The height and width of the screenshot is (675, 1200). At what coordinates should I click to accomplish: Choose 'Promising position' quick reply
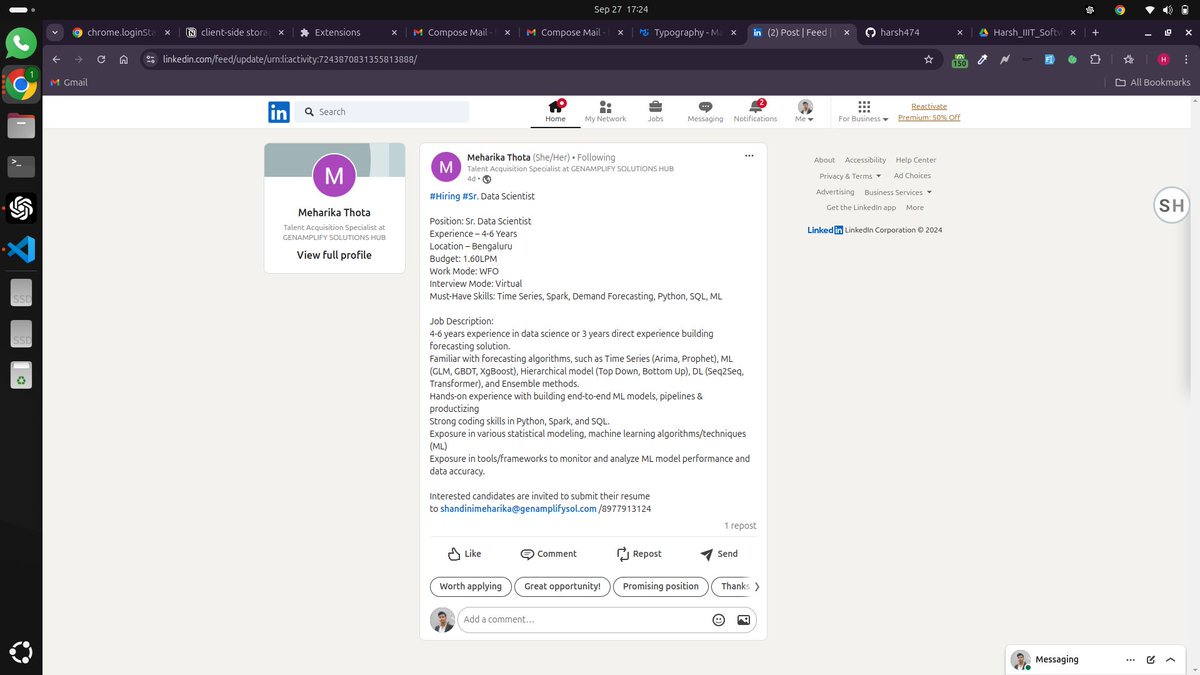point(661,587)
